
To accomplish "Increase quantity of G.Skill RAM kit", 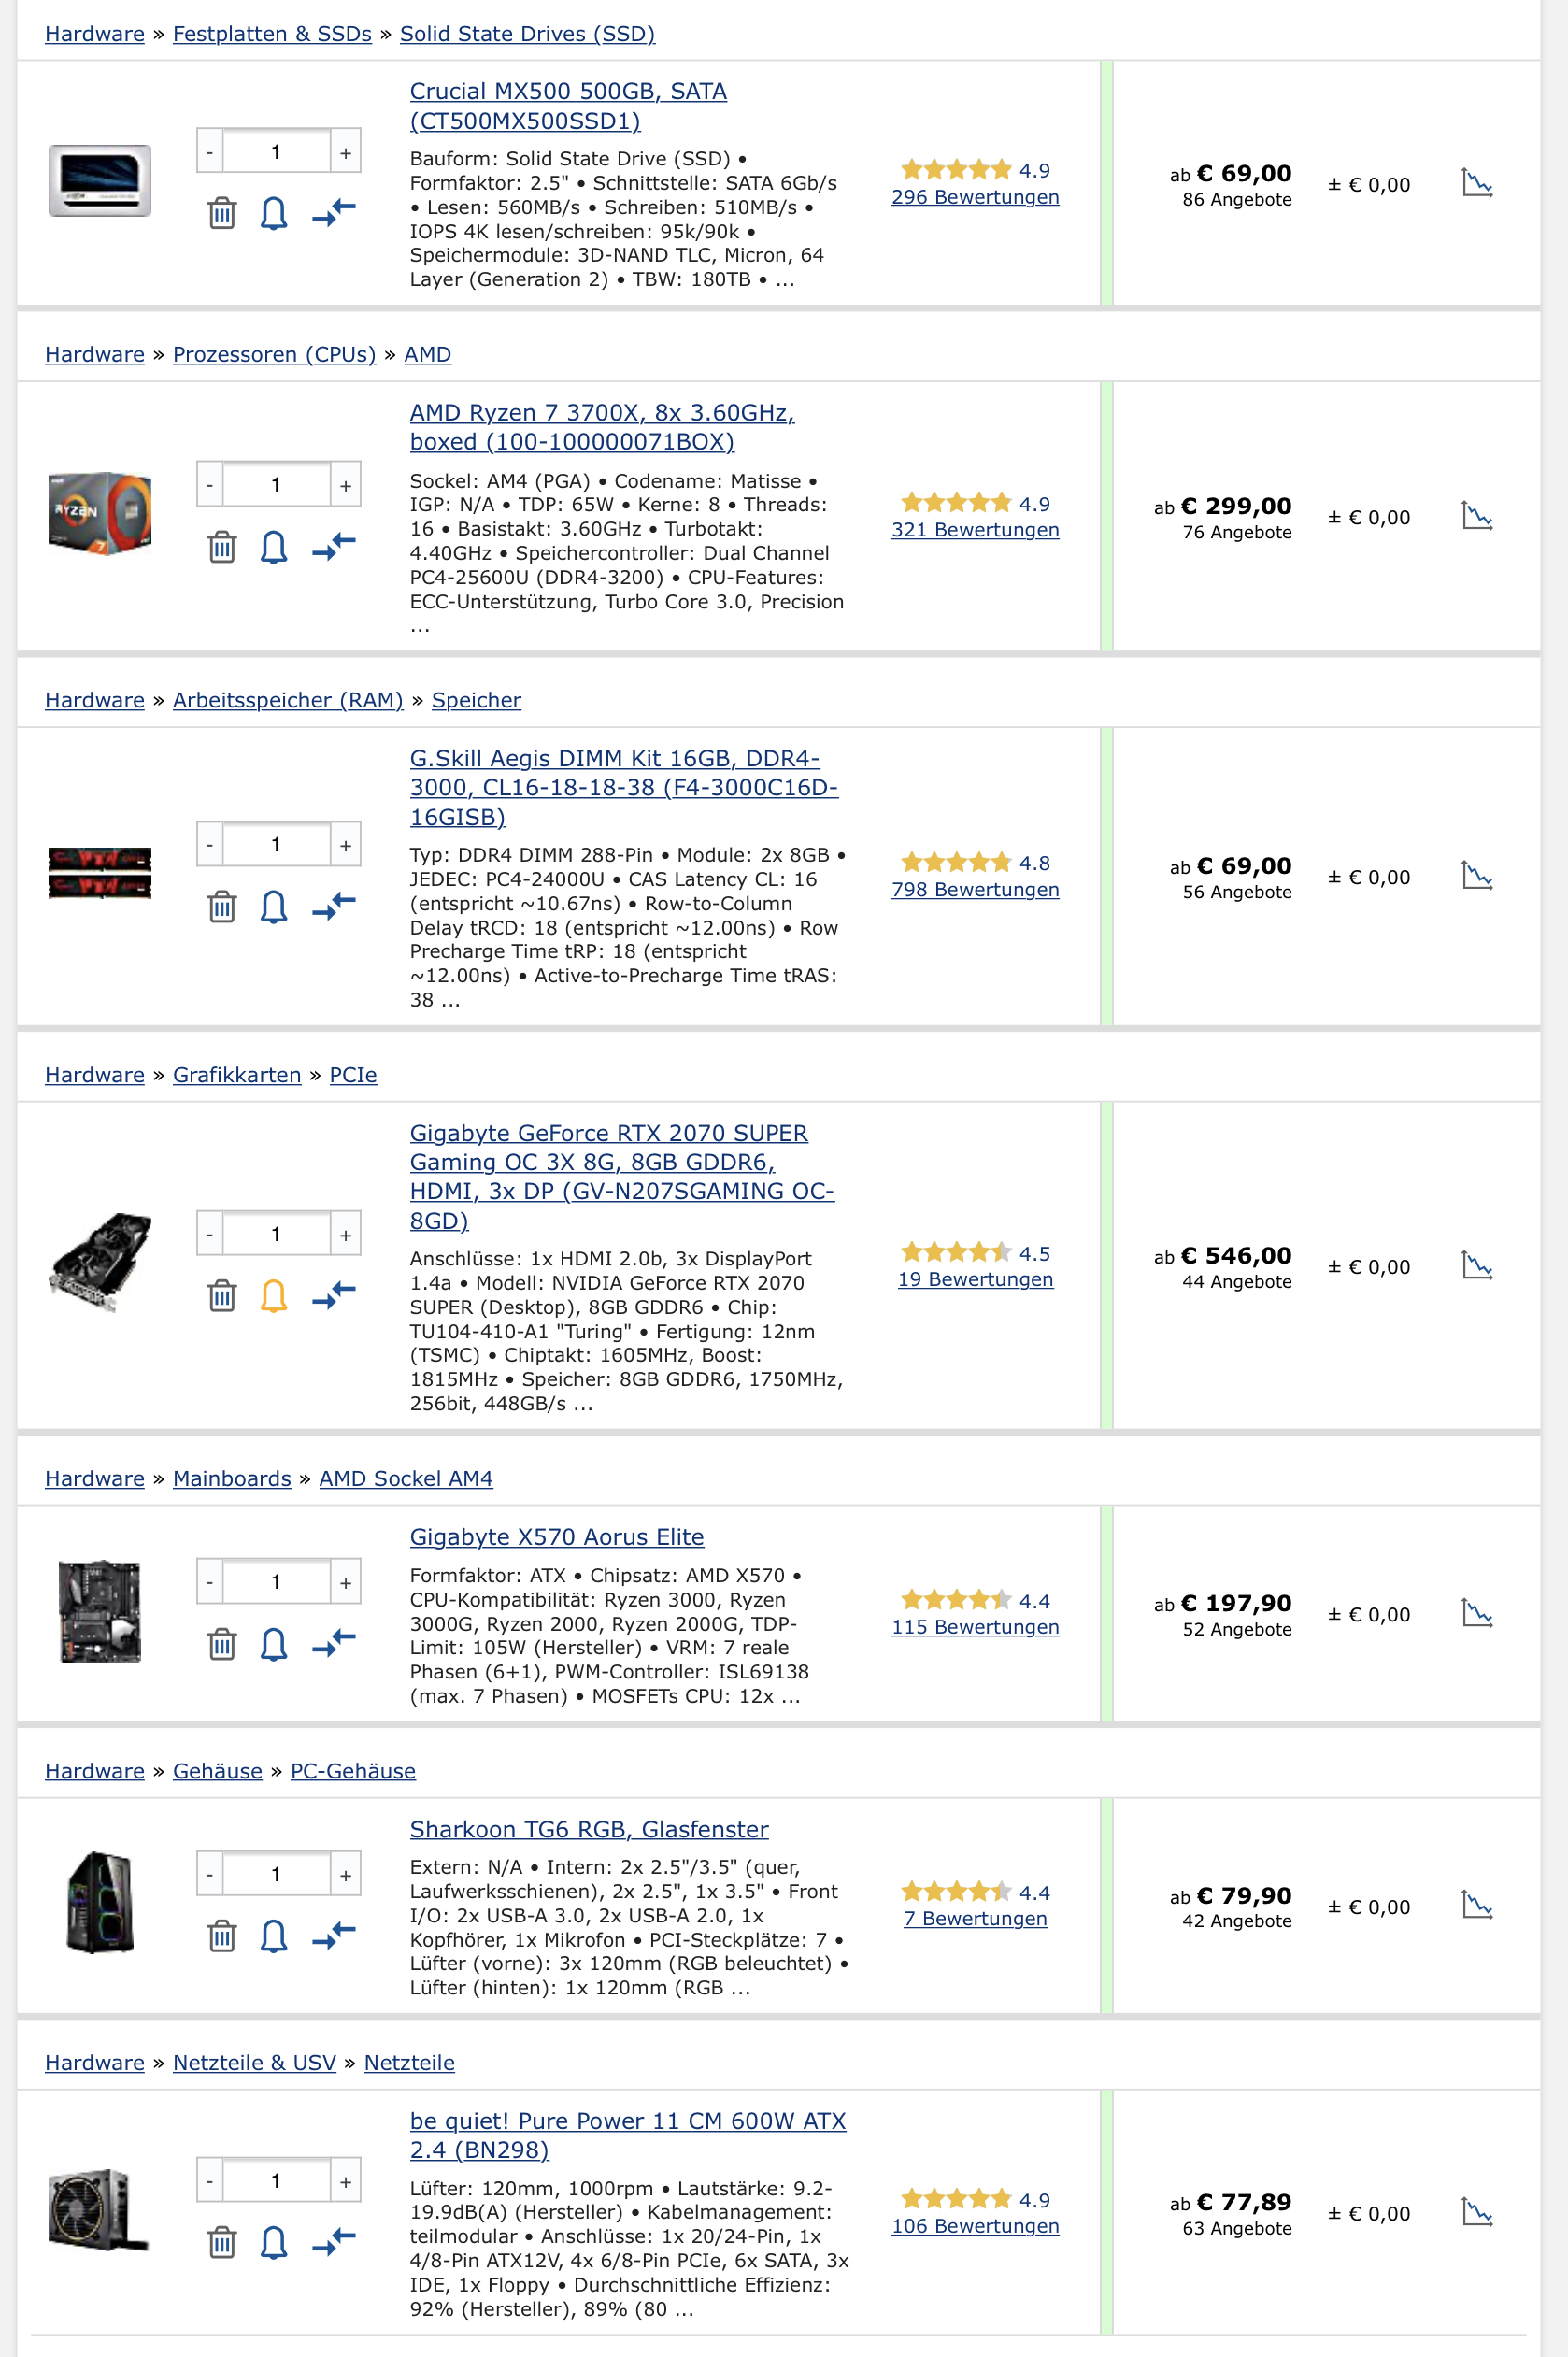I will pos(345,844).
